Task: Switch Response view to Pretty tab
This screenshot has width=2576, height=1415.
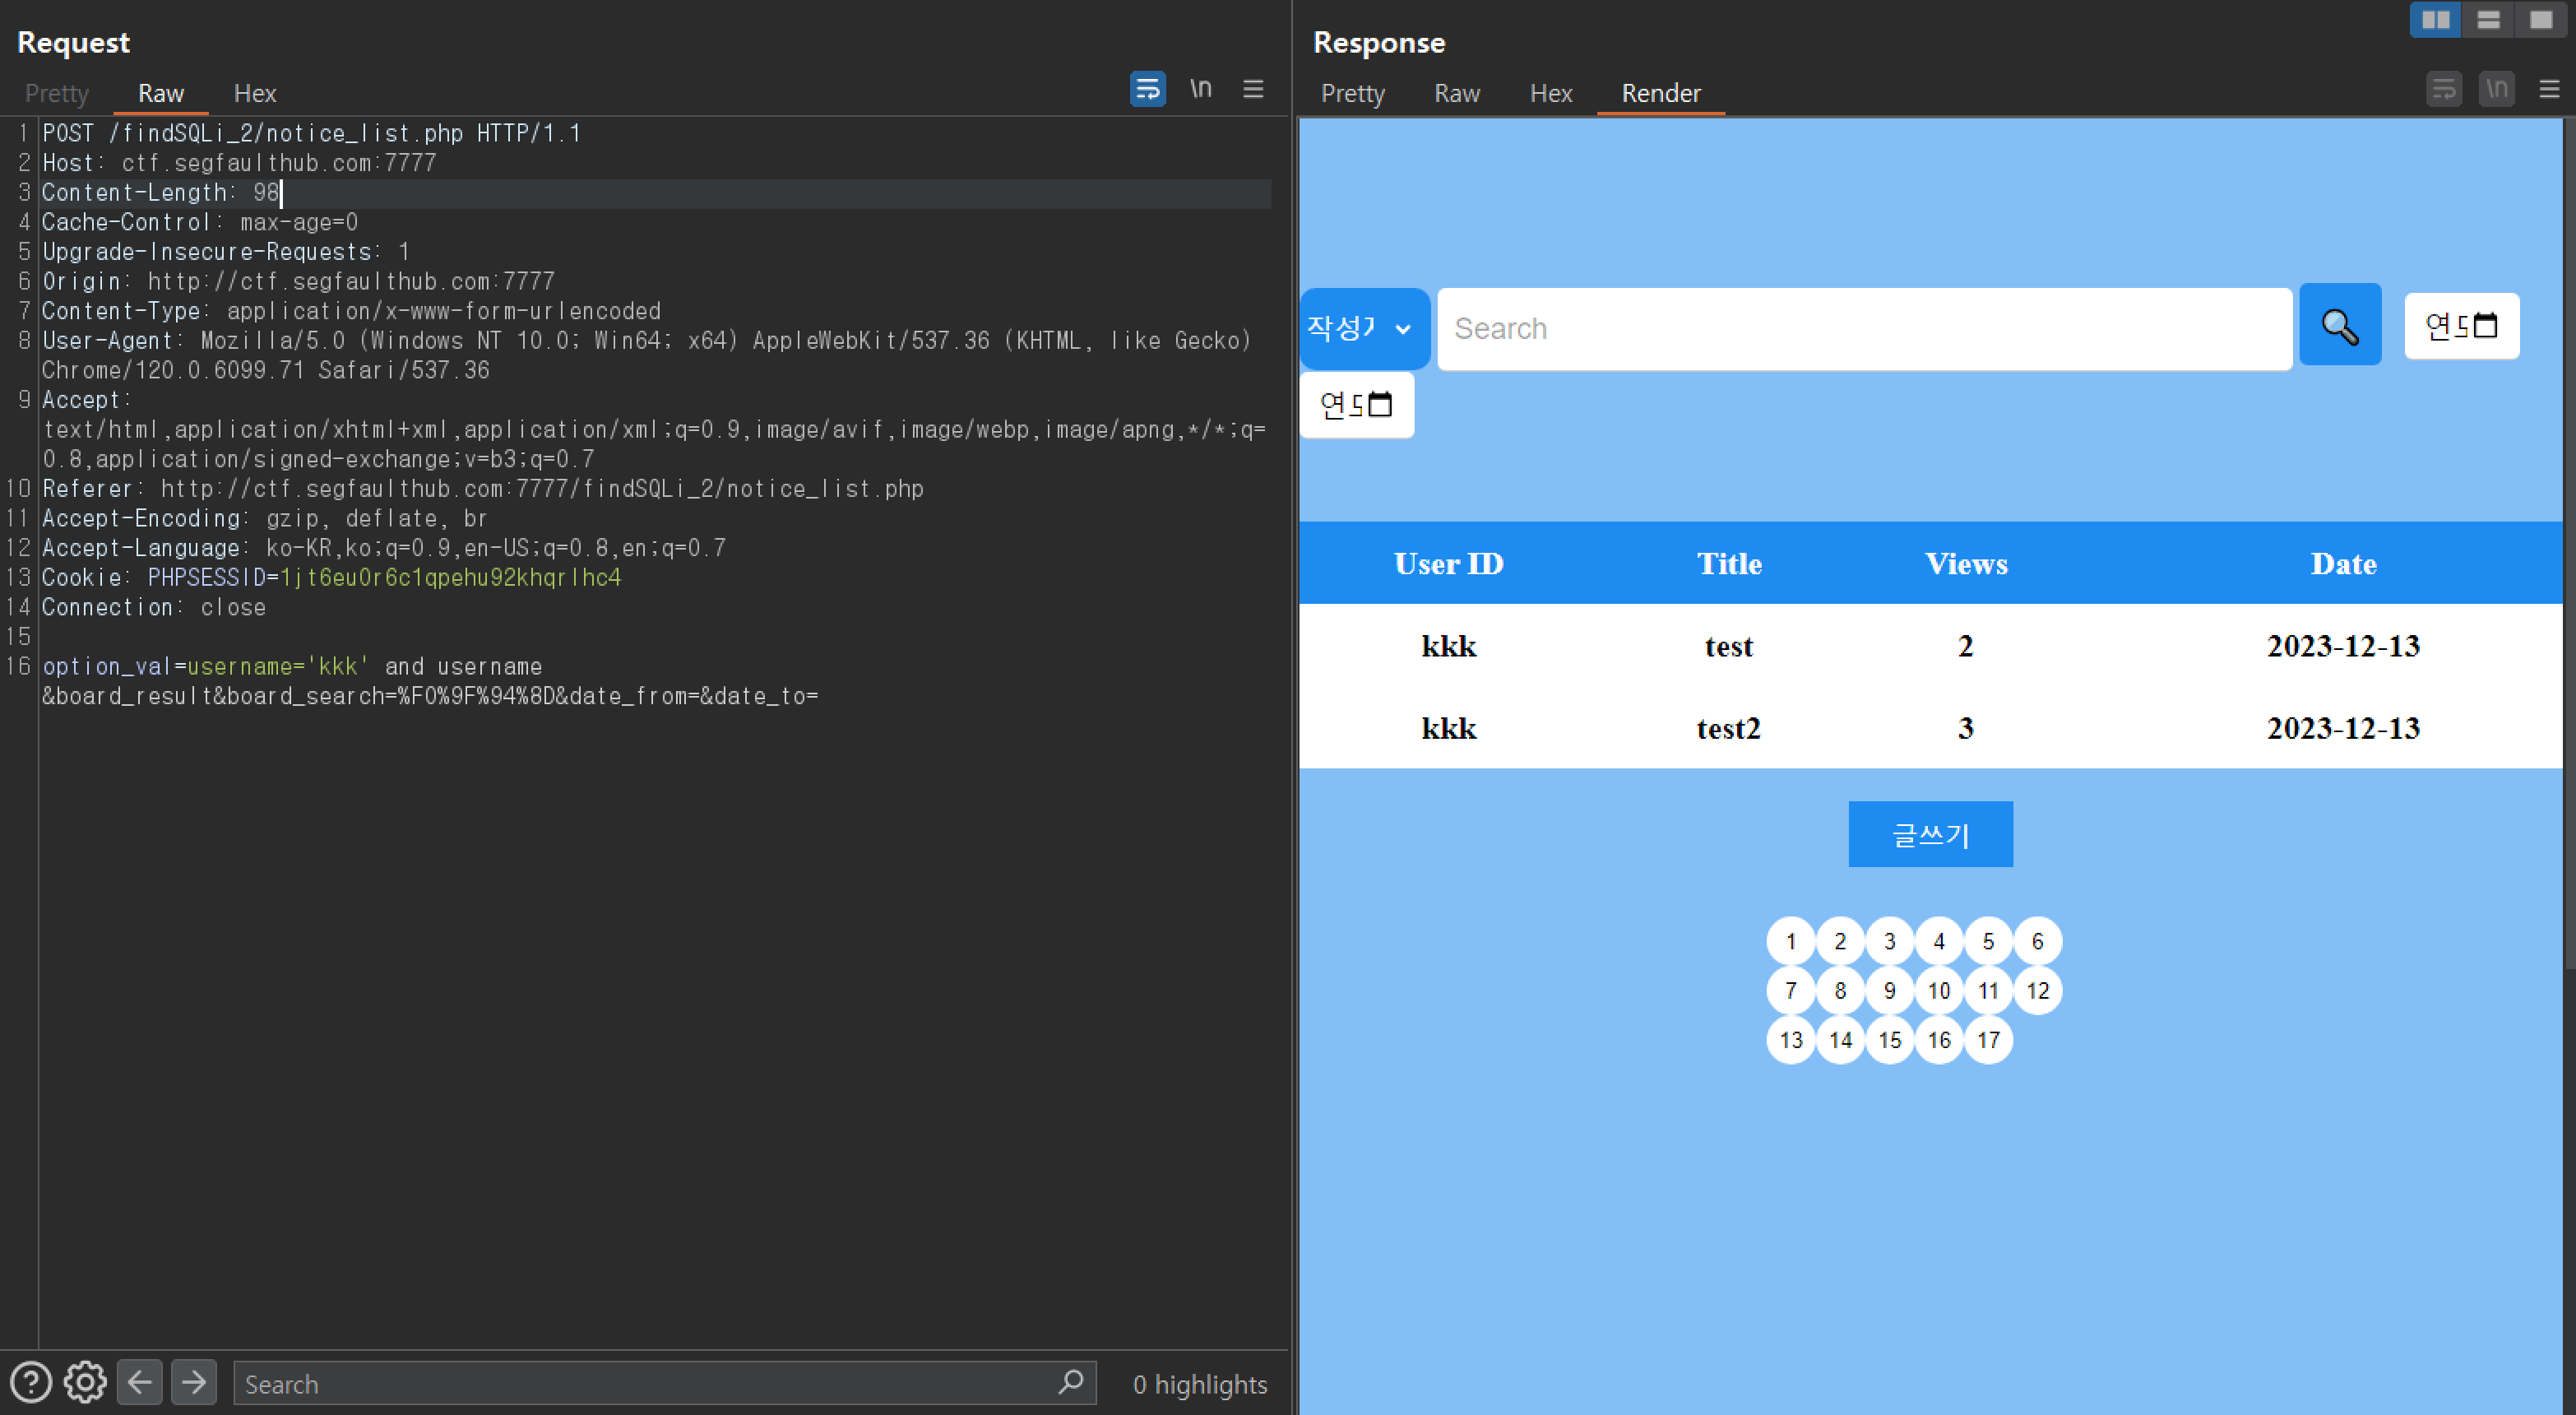Action: pos(1352,93)
